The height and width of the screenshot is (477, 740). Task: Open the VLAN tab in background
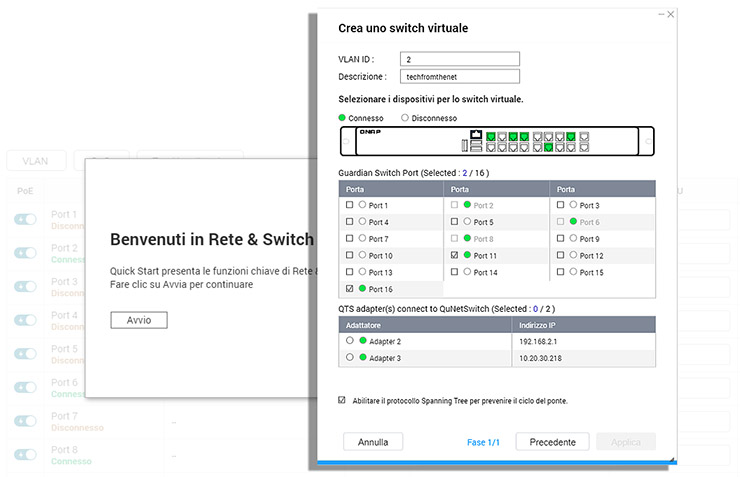[36, 160]
